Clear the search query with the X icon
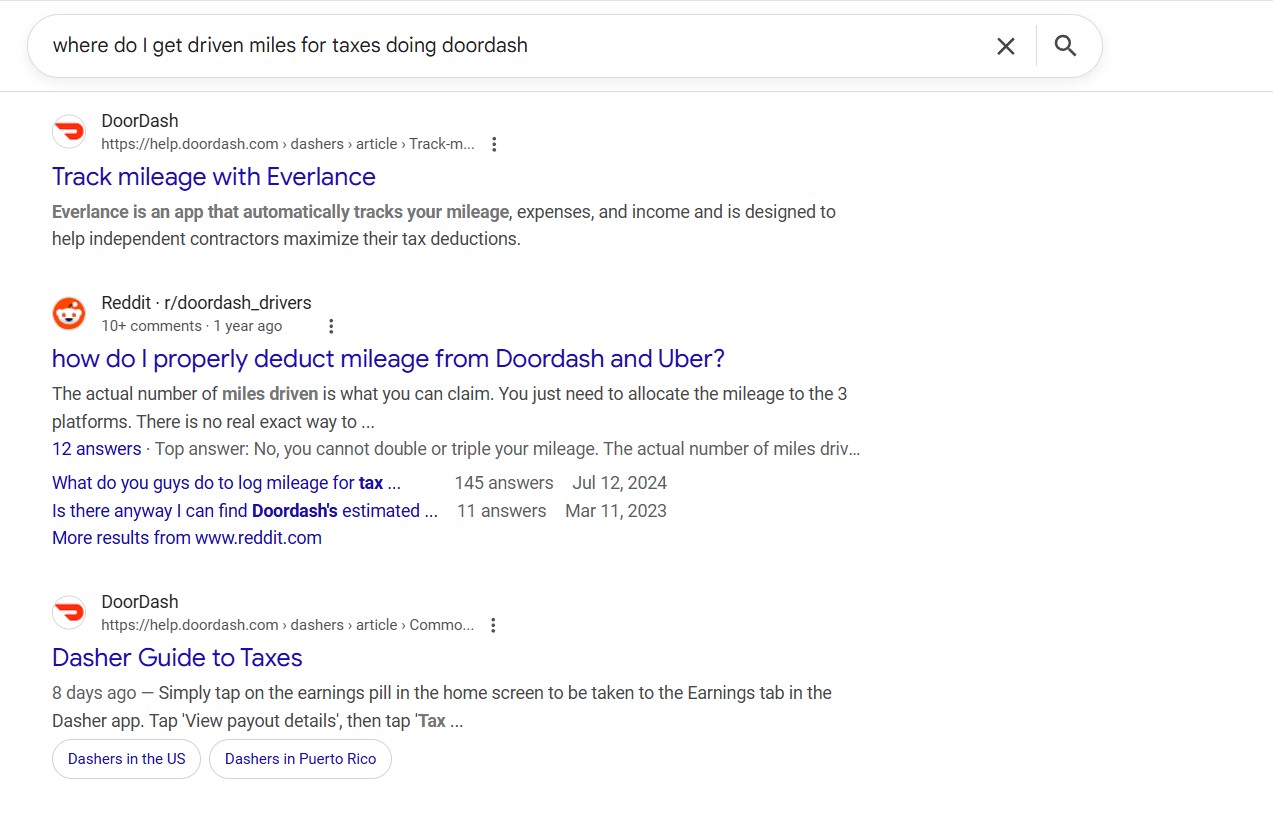The height and width of the screenshot is (822, 1273). 1006,46
